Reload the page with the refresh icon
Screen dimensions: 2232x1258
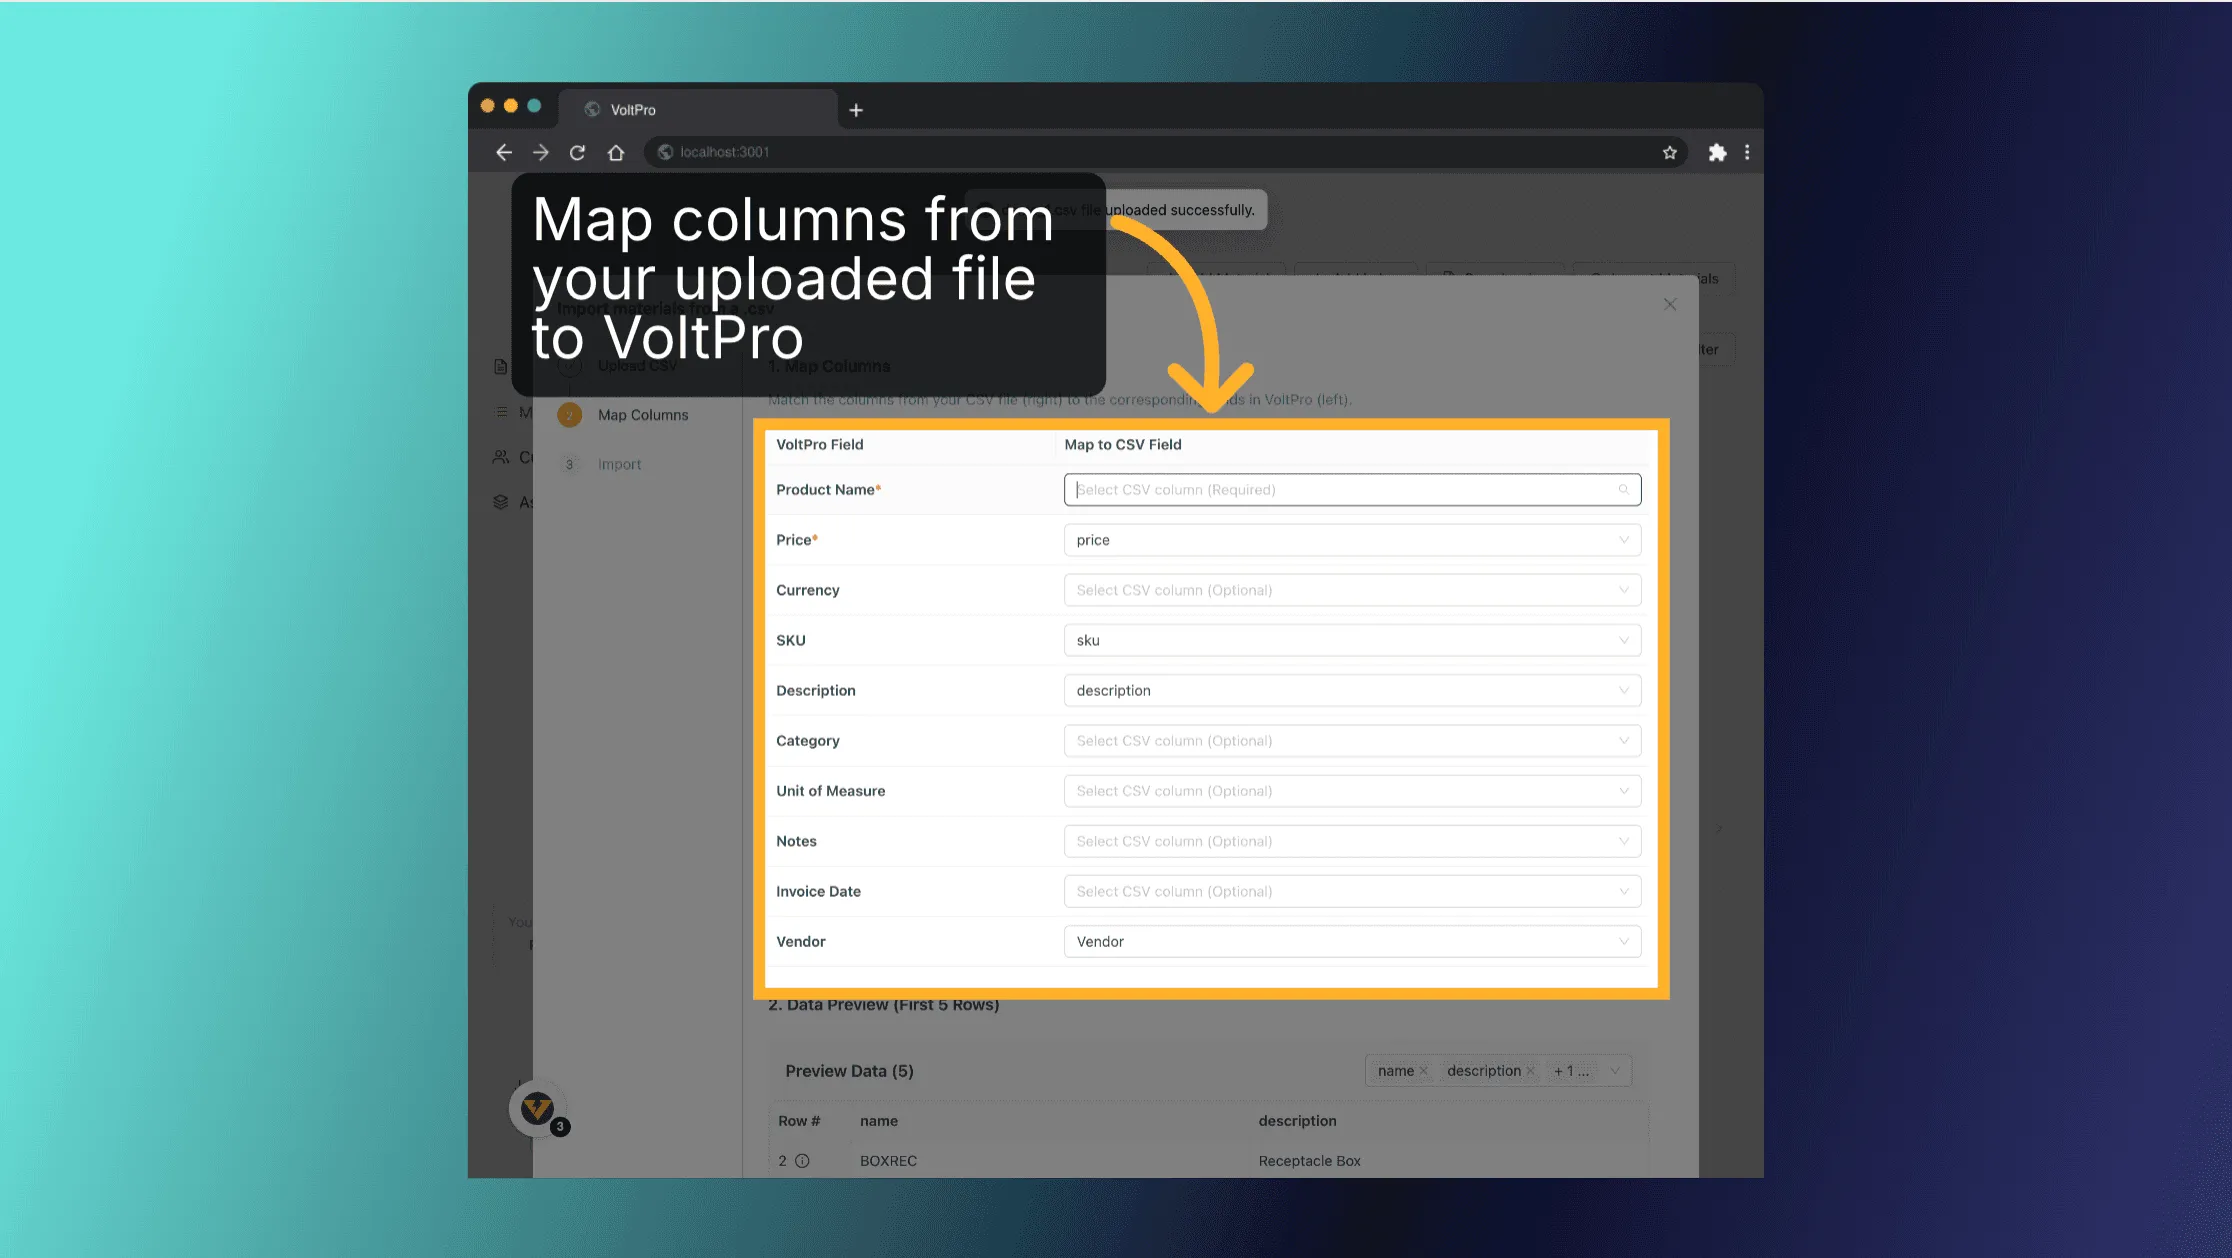[x=578, y=152]
